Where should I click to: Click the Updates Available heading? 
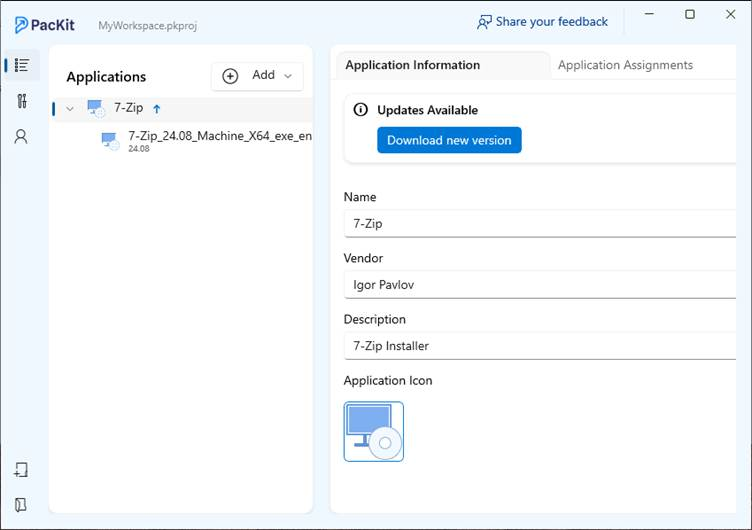point(427,110)
